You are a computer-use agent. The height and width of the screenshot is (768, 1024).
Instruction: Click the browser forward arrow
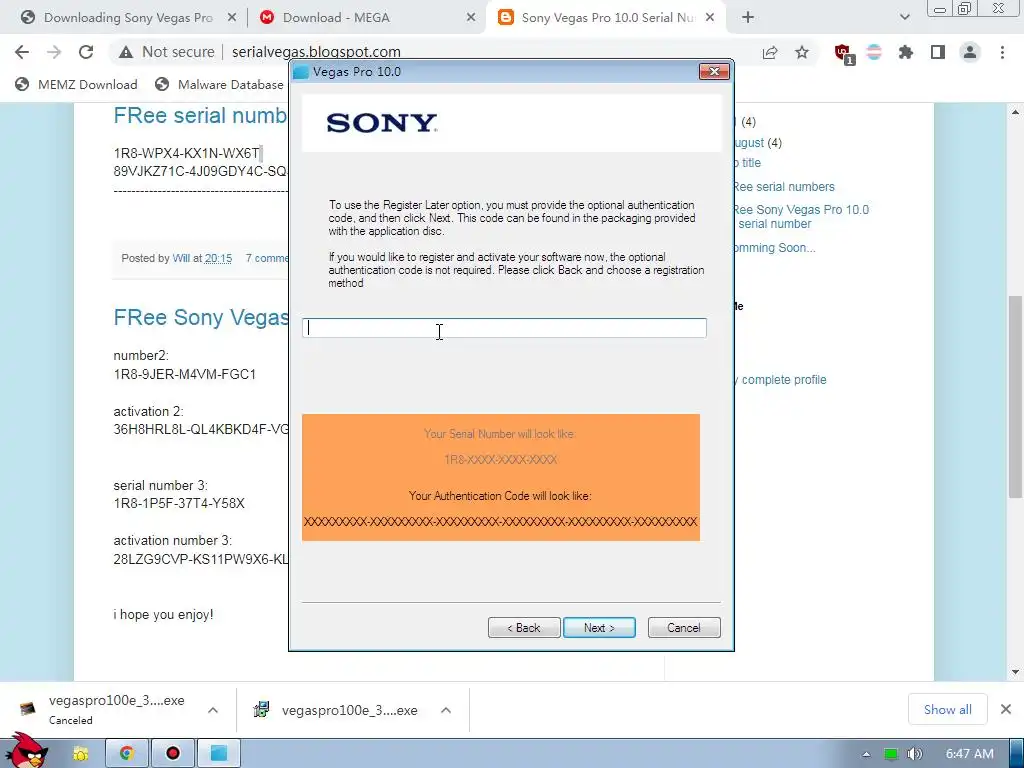54,52
